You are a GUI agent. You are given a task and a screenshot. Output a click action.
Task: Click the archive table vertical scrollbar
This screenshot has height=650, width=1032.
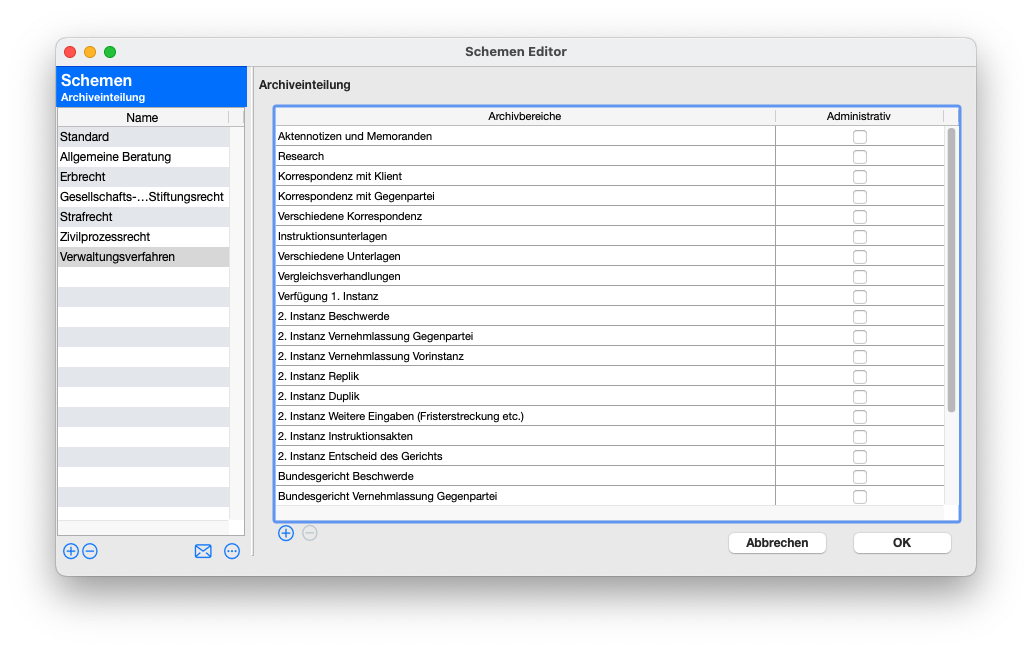click(951, 270)
